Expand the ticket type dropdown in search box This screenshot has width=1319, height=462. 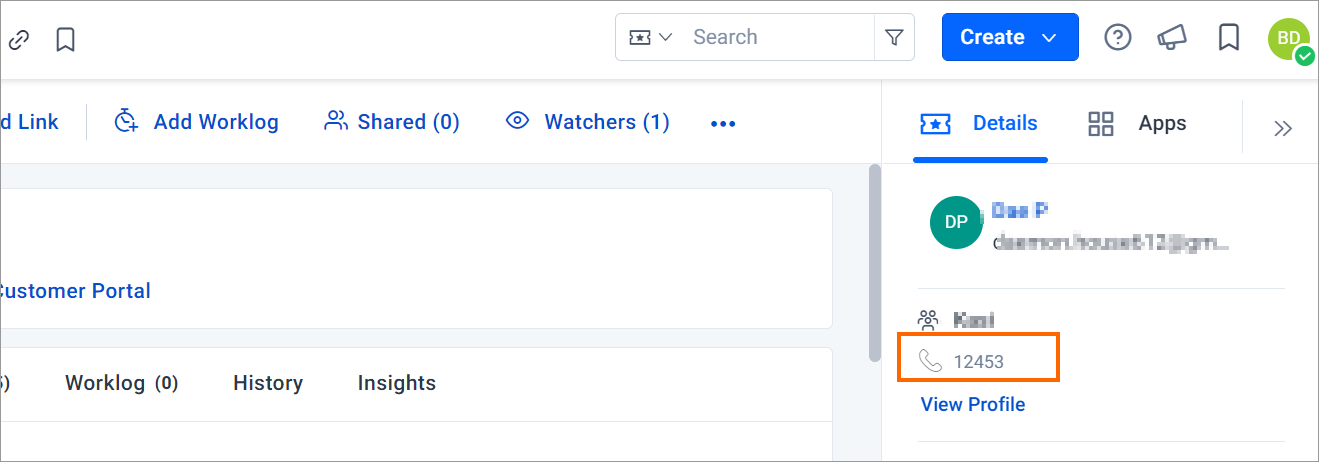point(650,37)
